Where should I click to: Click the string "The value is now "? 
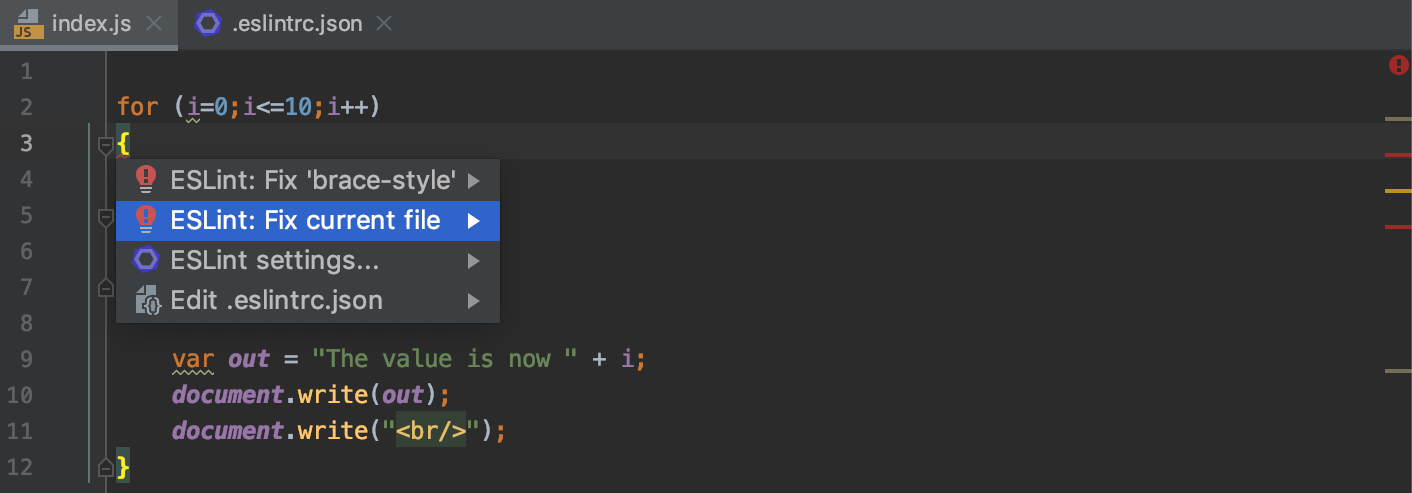444,359
